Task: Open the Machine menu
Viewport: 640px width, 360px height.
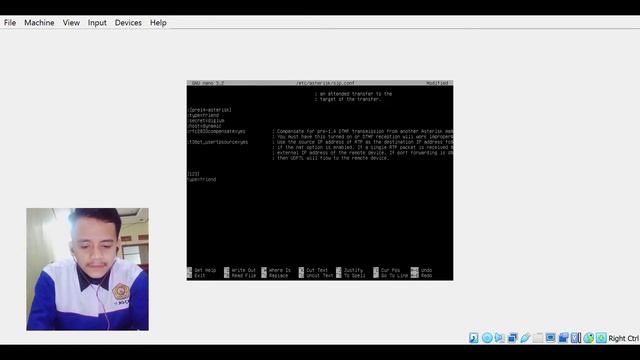Action: click(39, 23)
